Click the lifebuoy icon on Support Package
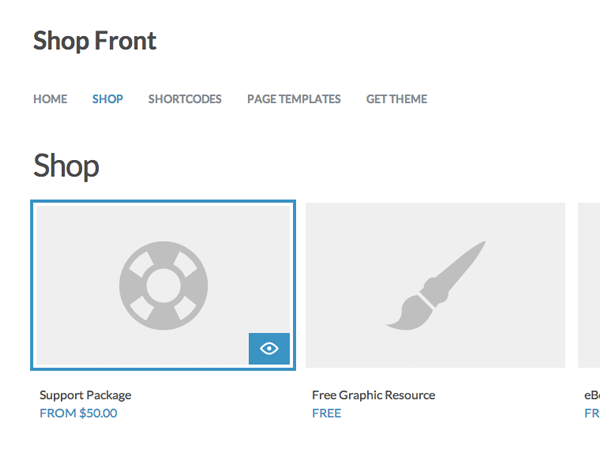The image size is (600, 450). click(x=163, y=285)
